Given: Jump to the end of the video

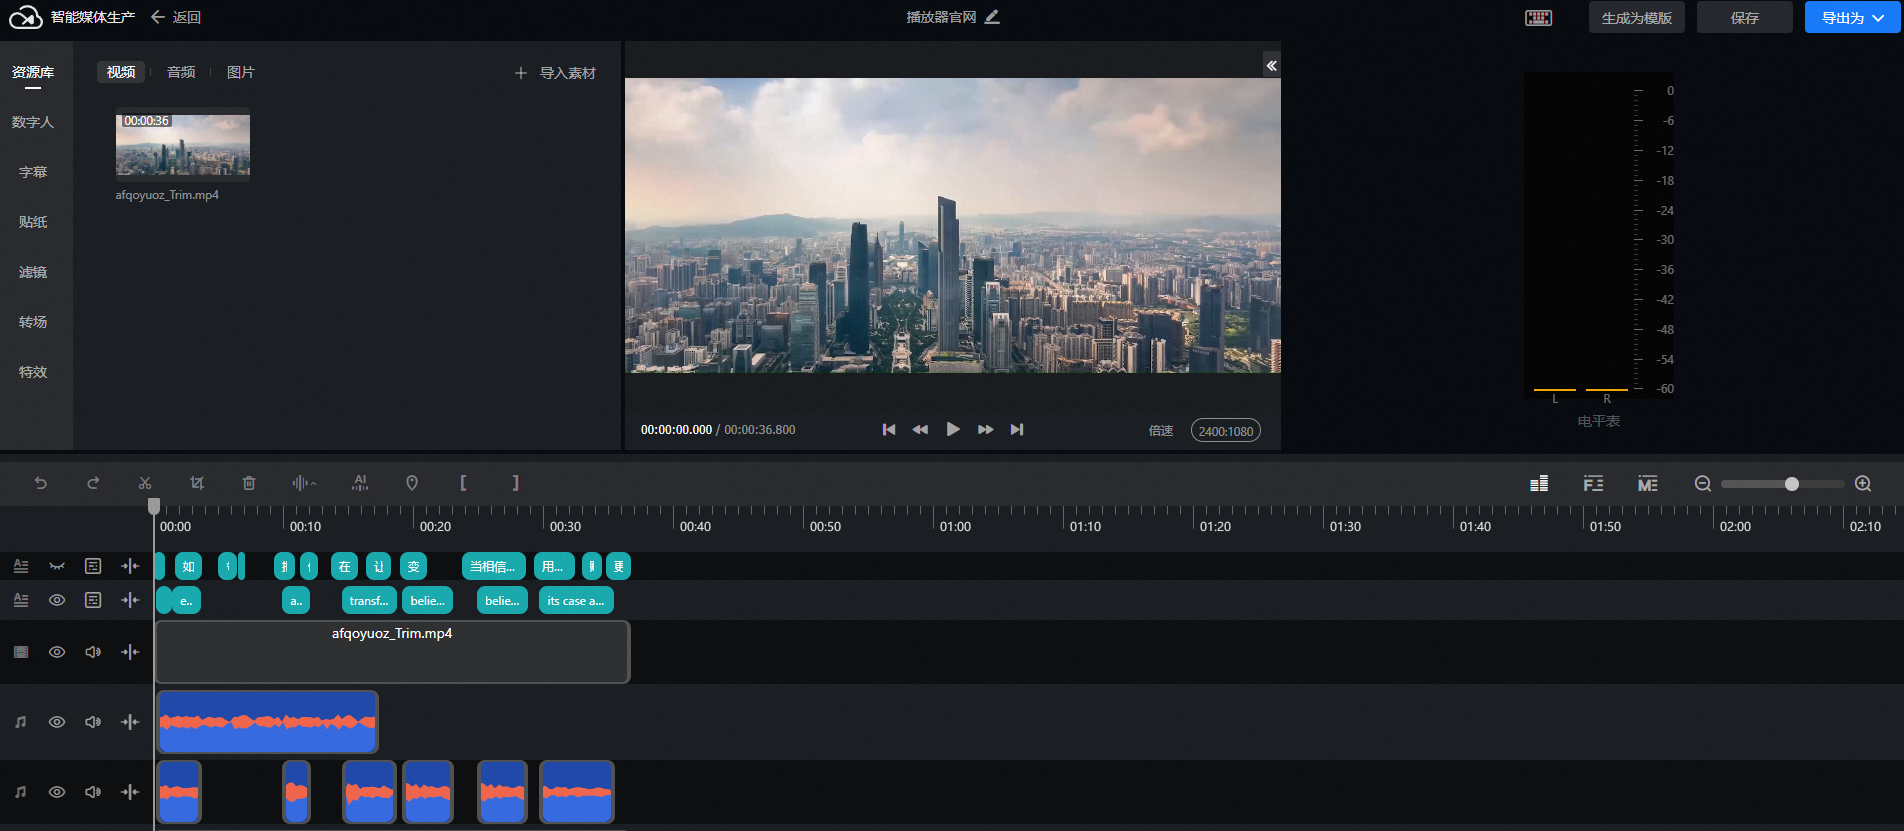Looking at the screenshot, I should point(1017,429).
